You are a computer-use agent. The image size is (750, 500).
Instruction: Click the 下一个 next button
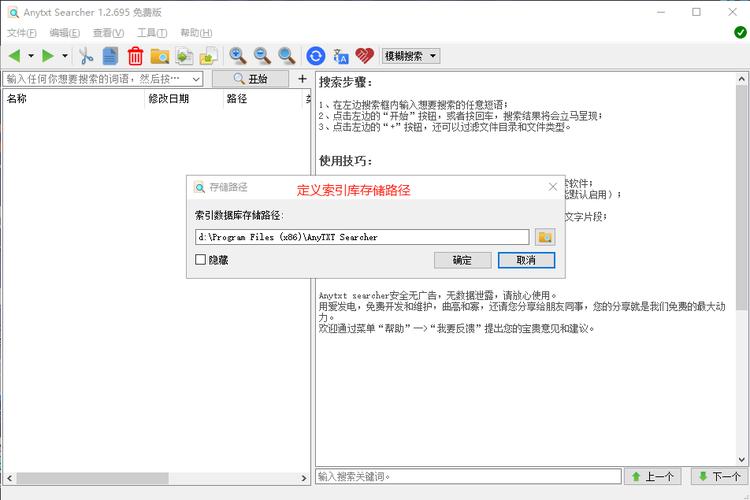pyautogui.click(x=719, y=477)
